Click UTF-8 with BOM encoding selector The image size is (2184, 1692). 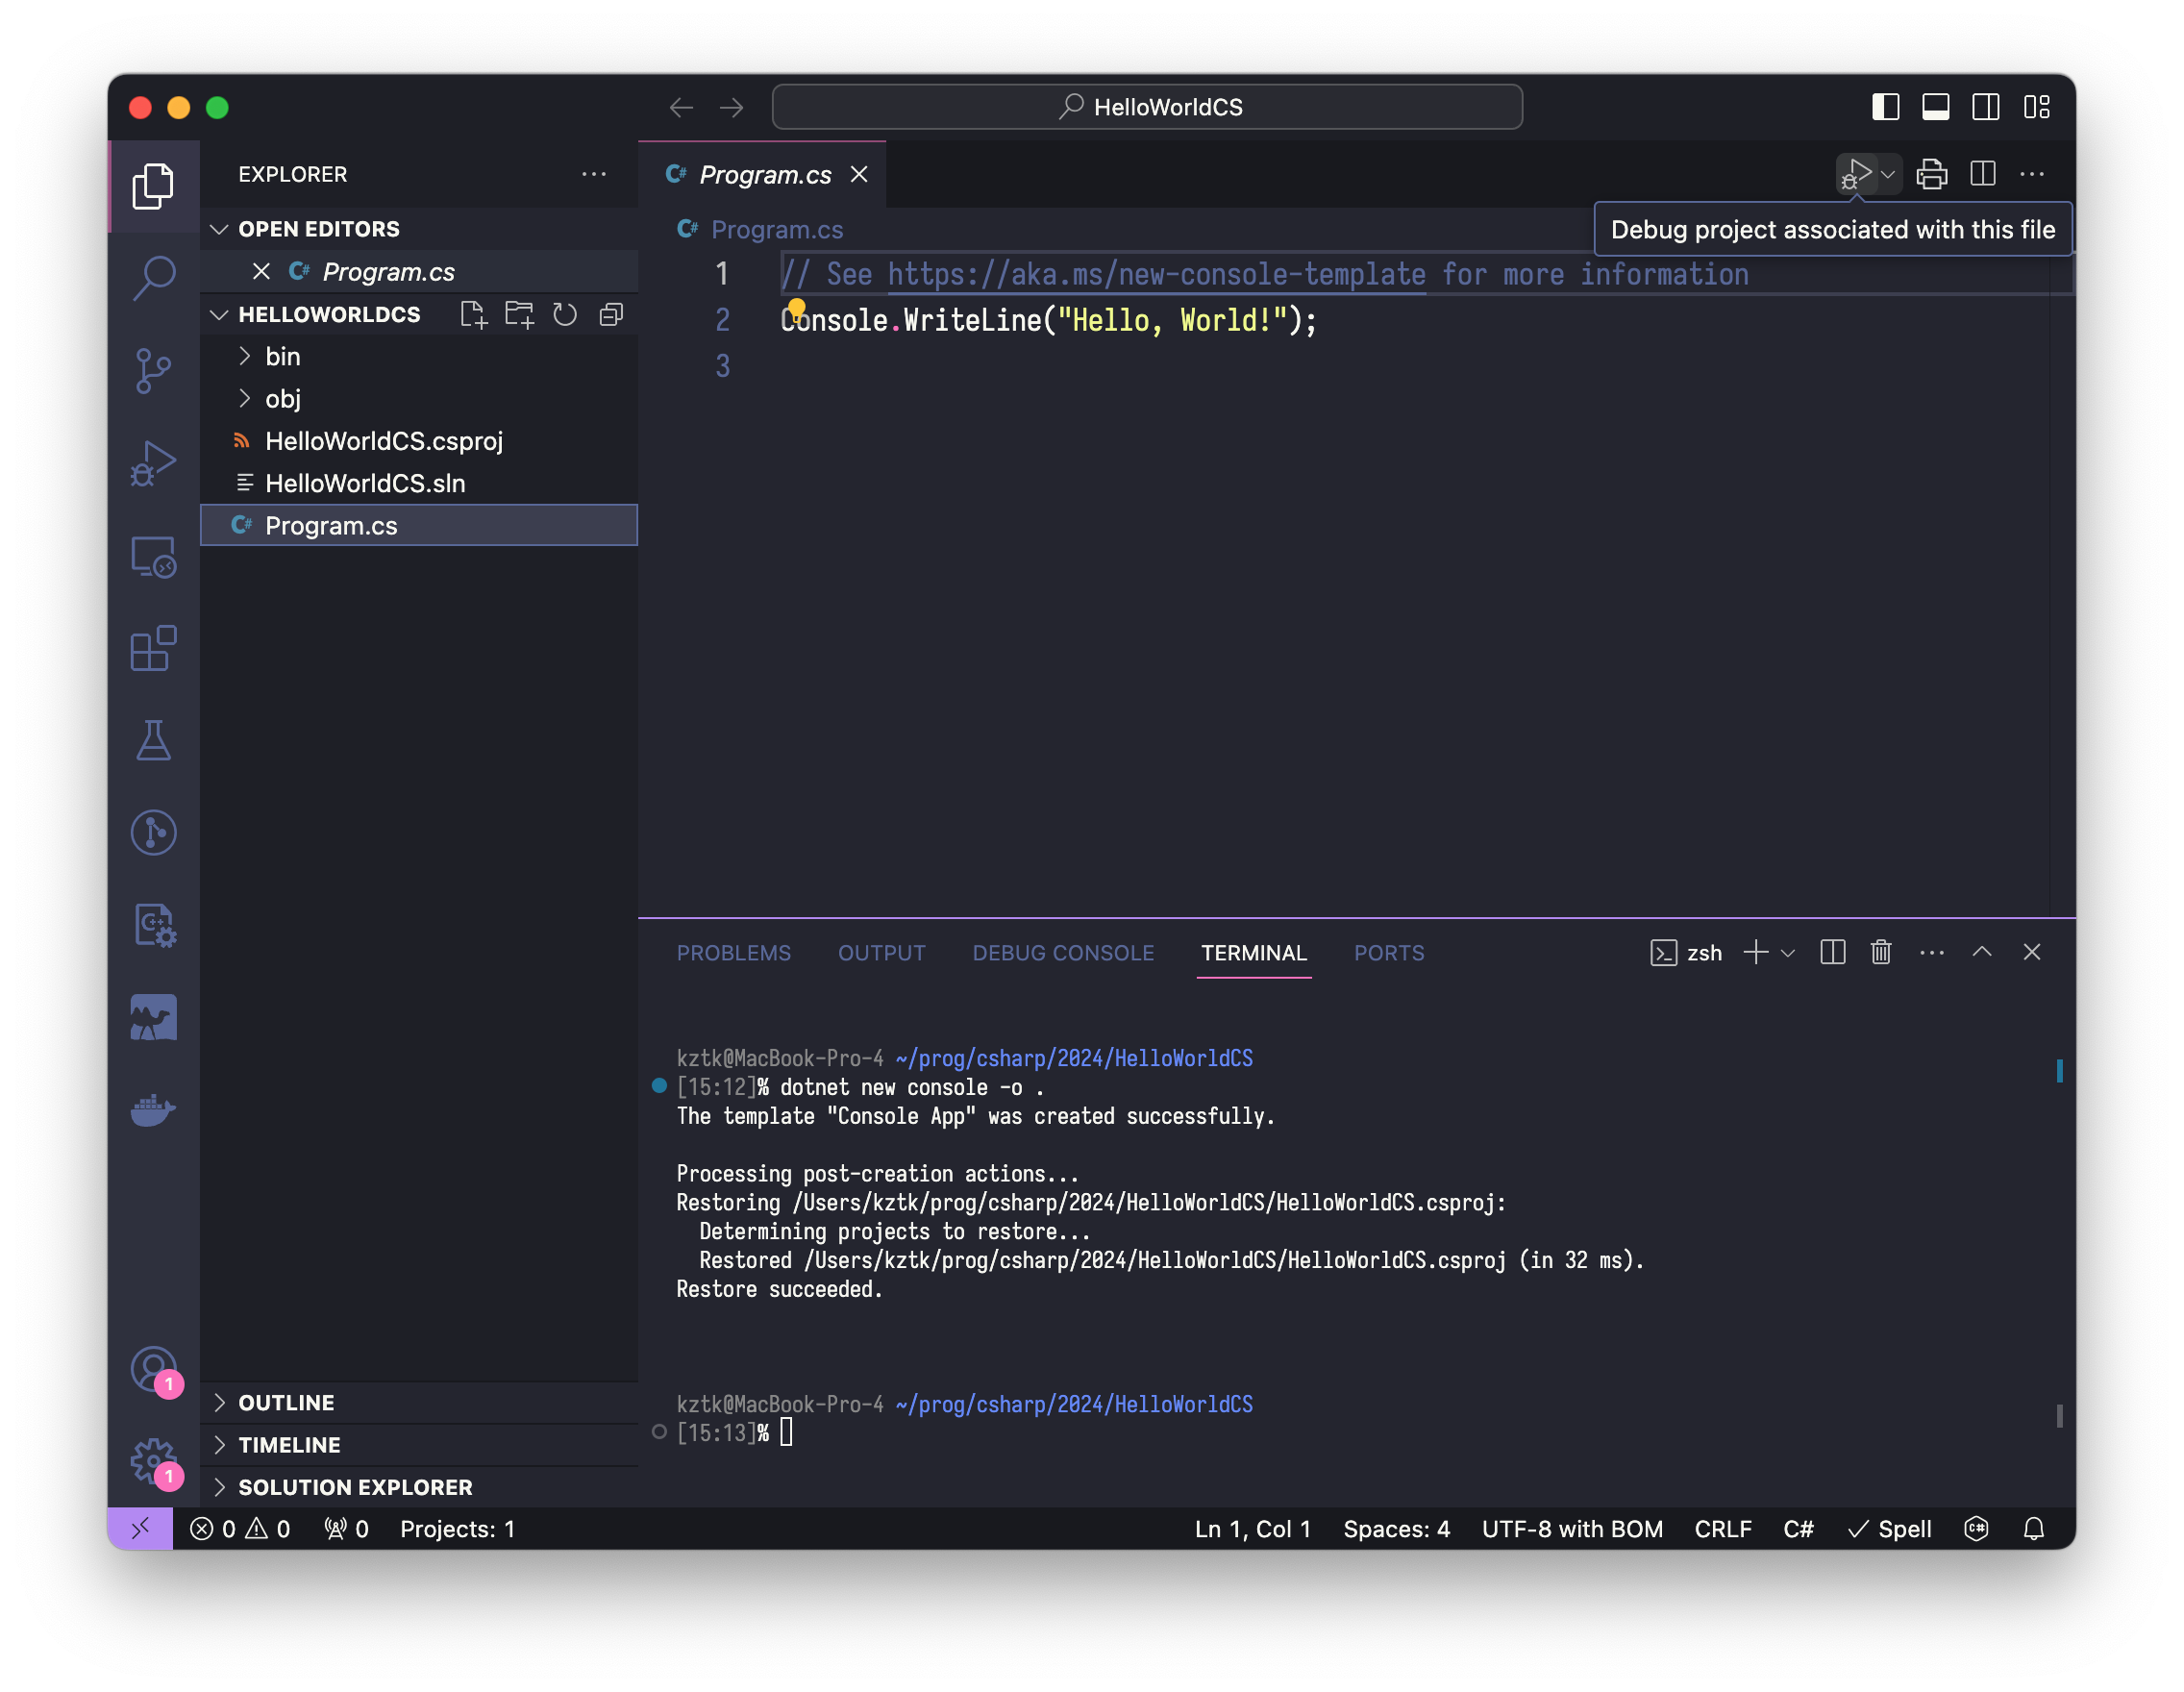(x=1571, y=1528)
